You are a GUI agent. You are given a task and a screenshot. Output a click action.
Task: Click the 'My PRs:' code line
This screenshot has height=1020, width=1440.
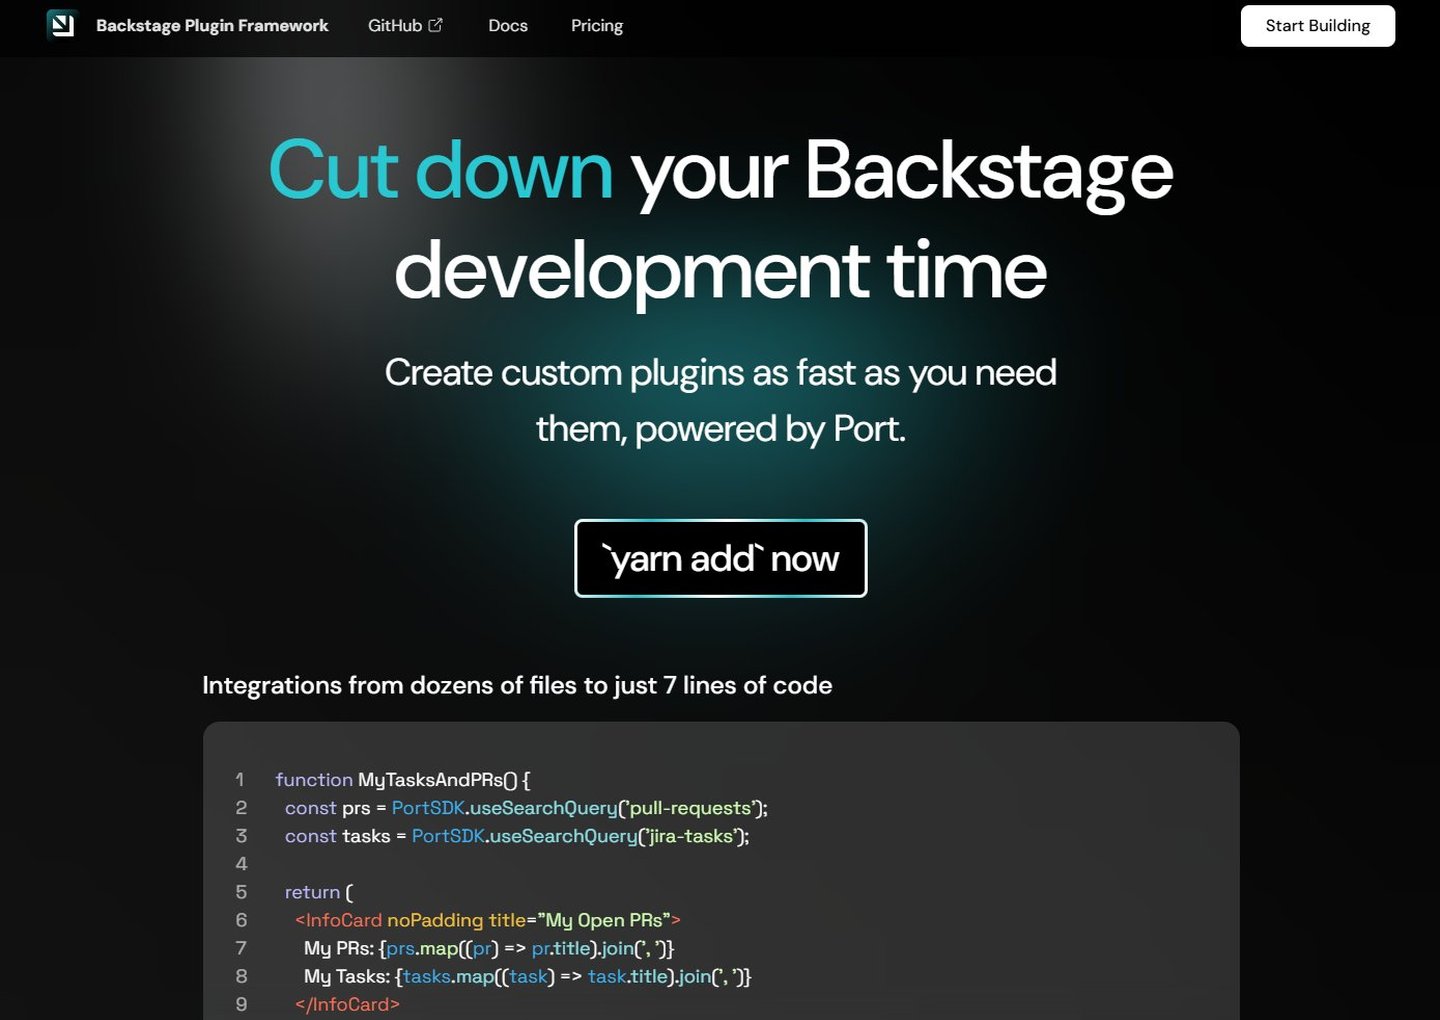point(489,948)
